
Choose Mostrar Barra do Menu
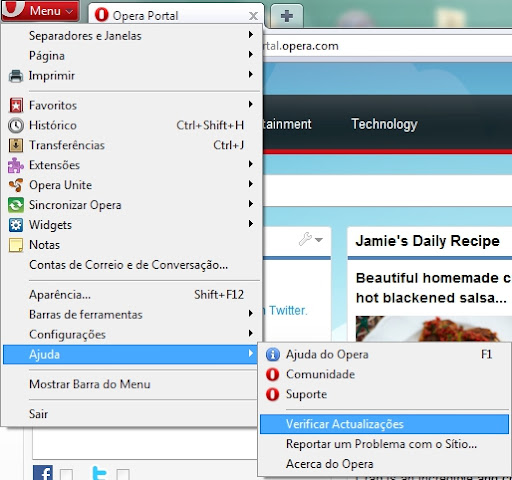[x=130, y=384]
